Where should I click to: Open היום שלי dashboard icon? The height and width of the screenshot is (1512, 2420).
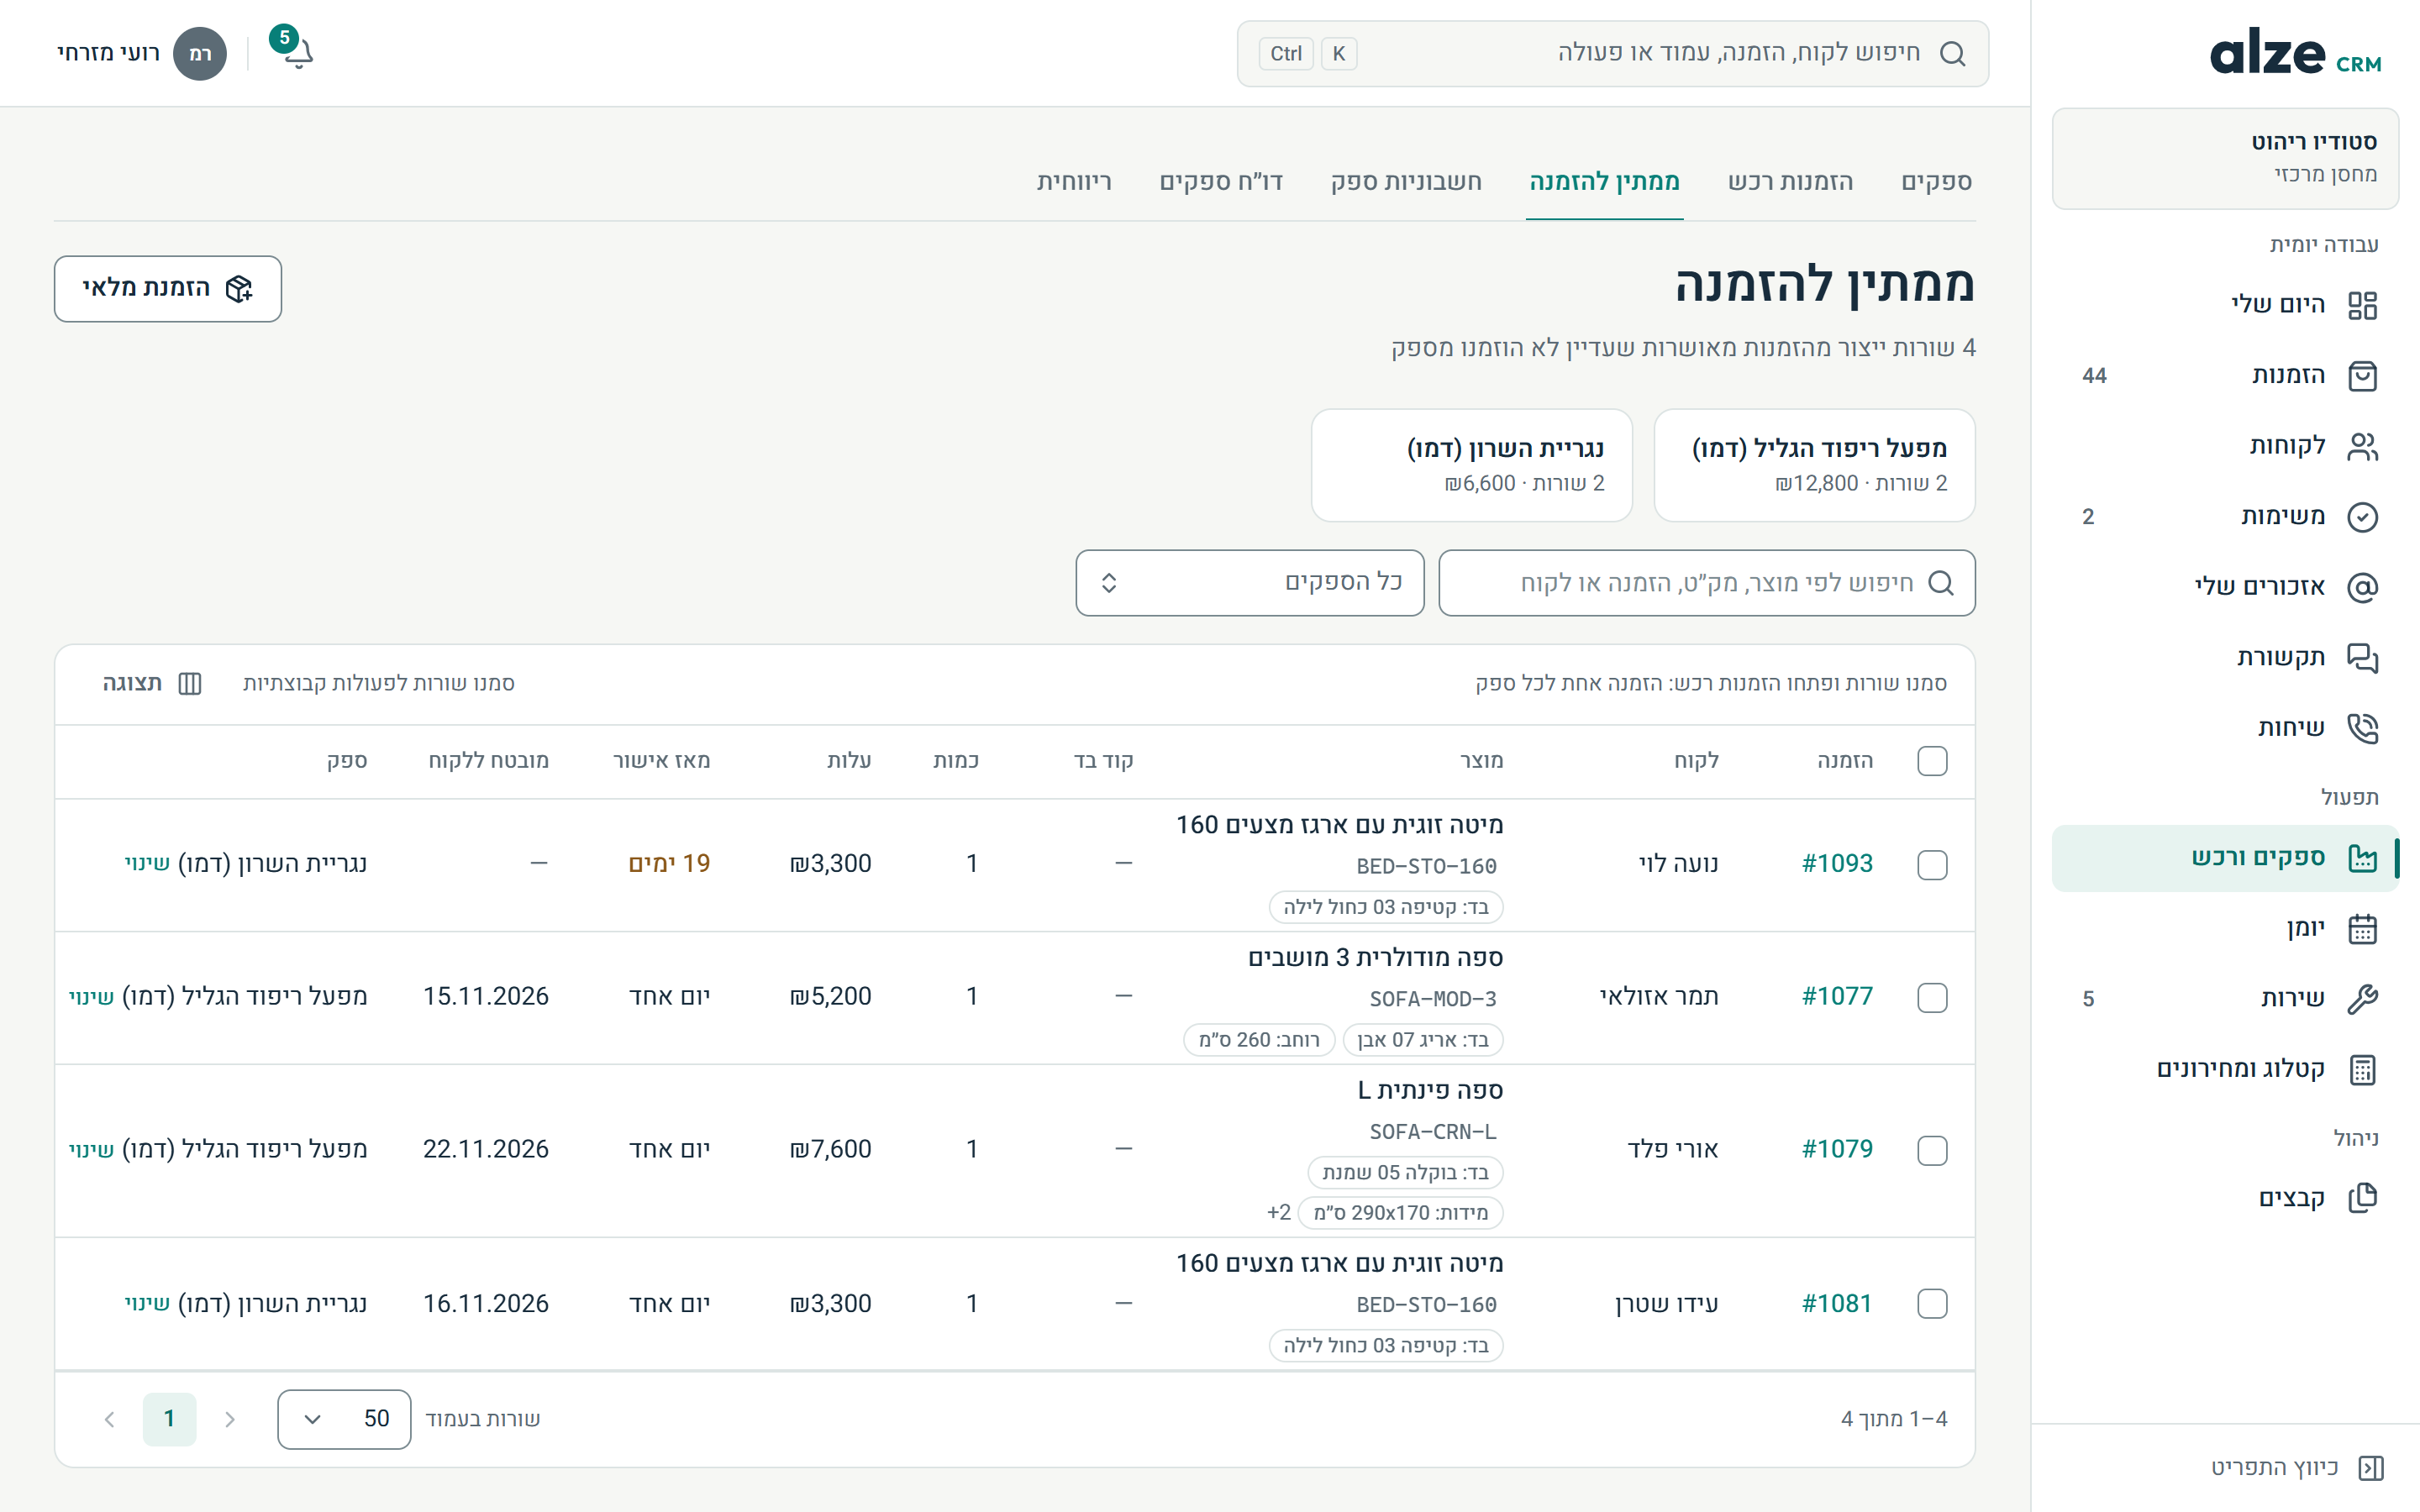pos(2362,305)
